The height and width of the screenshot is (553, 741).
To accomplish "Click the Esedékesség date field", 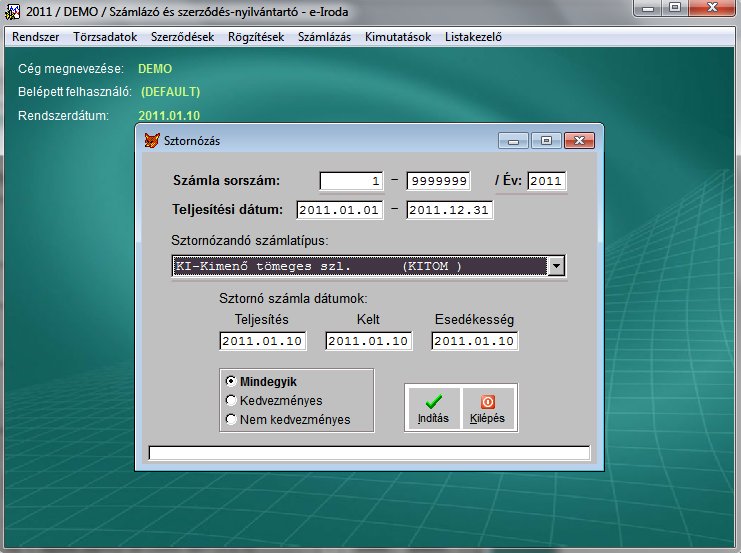I will tap(475, 341).
